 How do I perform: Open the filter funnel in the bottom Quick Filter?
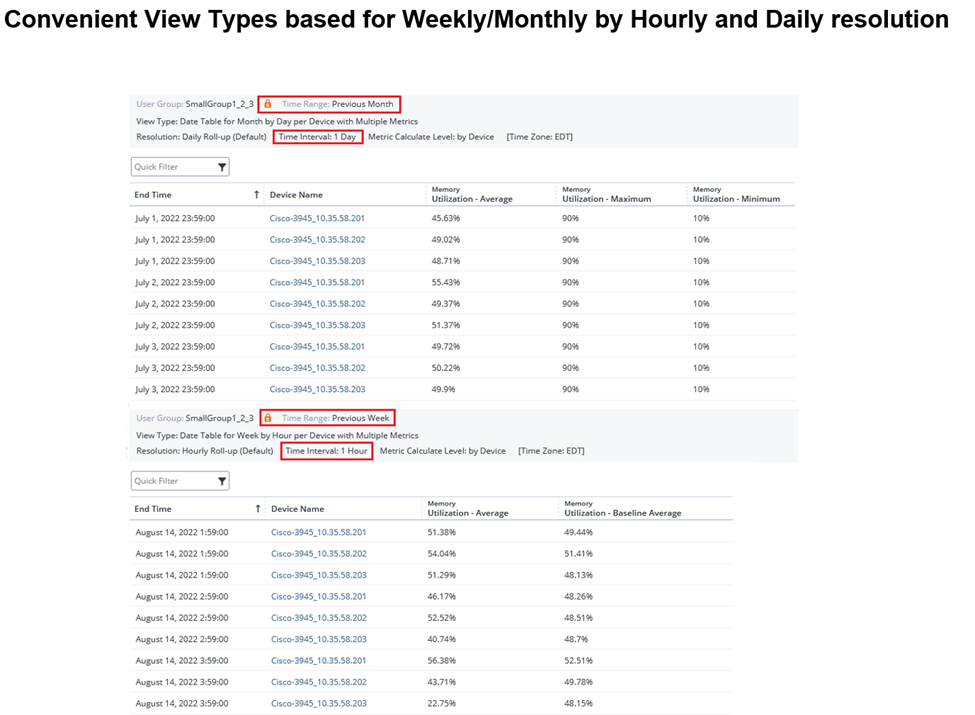[x=222, y=480]
